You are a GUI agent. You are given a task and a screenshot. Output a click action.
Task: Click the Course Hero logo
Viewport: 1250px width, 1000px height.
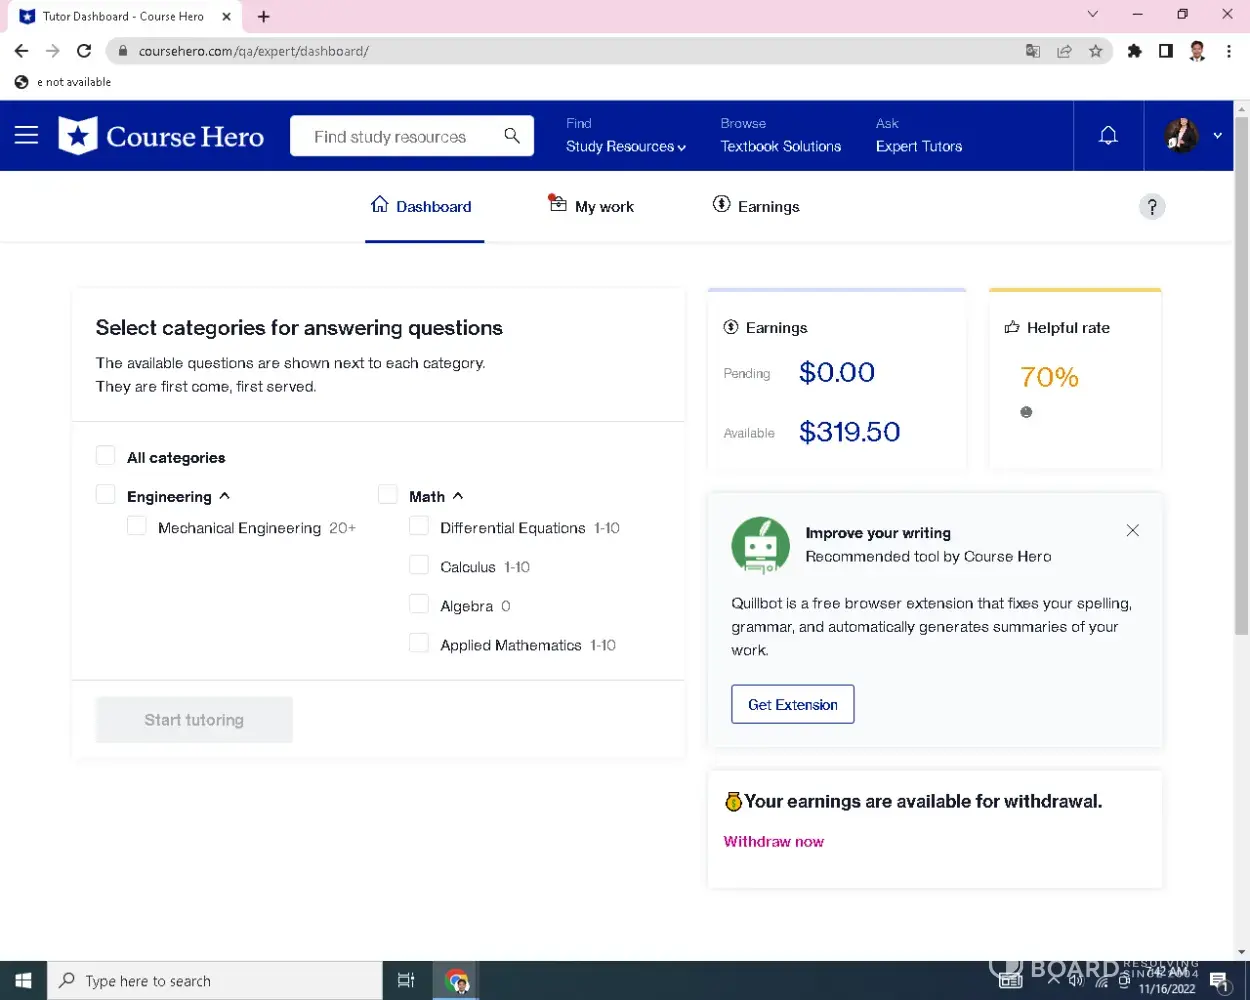click(x=162, y=136)
